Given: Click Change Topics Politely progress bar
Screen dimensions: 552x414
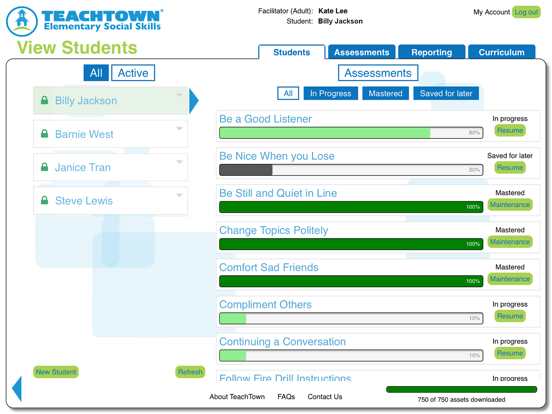Looking at the screenshot, I should pyautogui.click(x=351, y=244).
